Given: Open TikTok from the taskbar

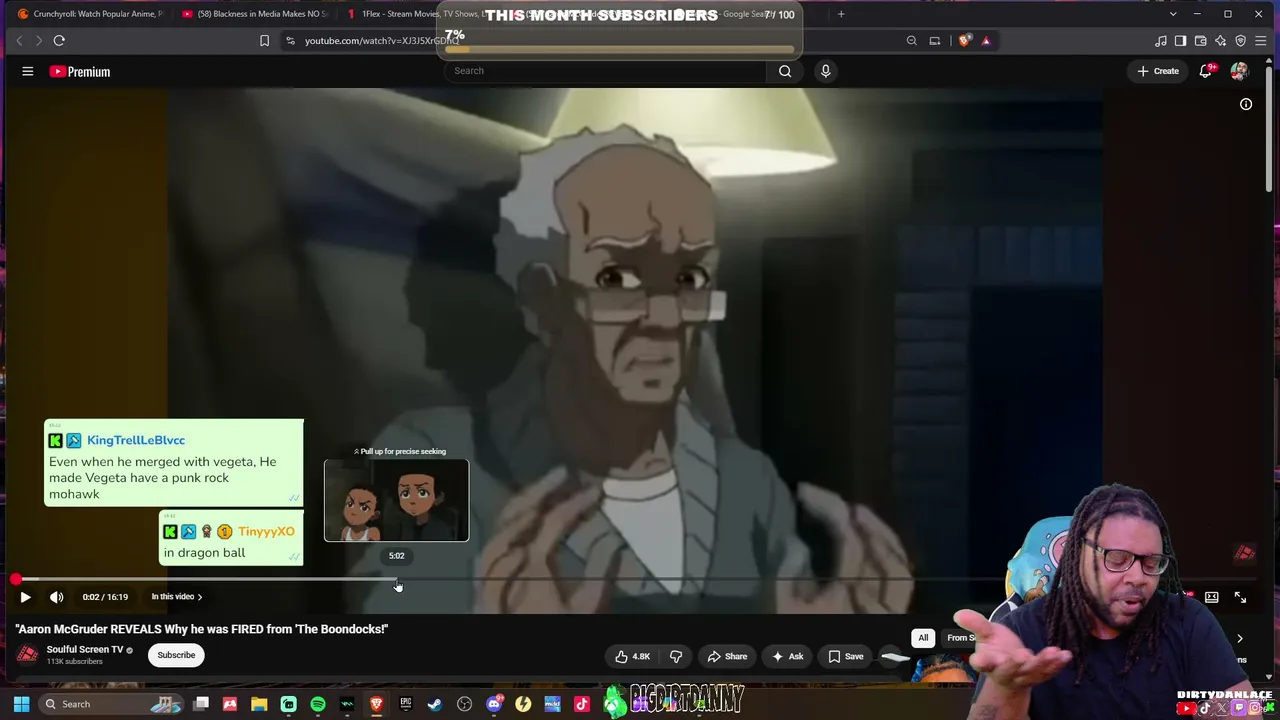Looking at the screenshot, I should click(x=582, y=704).
